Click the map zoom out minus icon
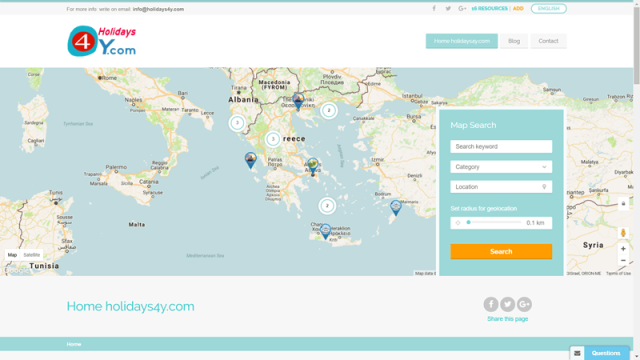 (x=623, y=260)
